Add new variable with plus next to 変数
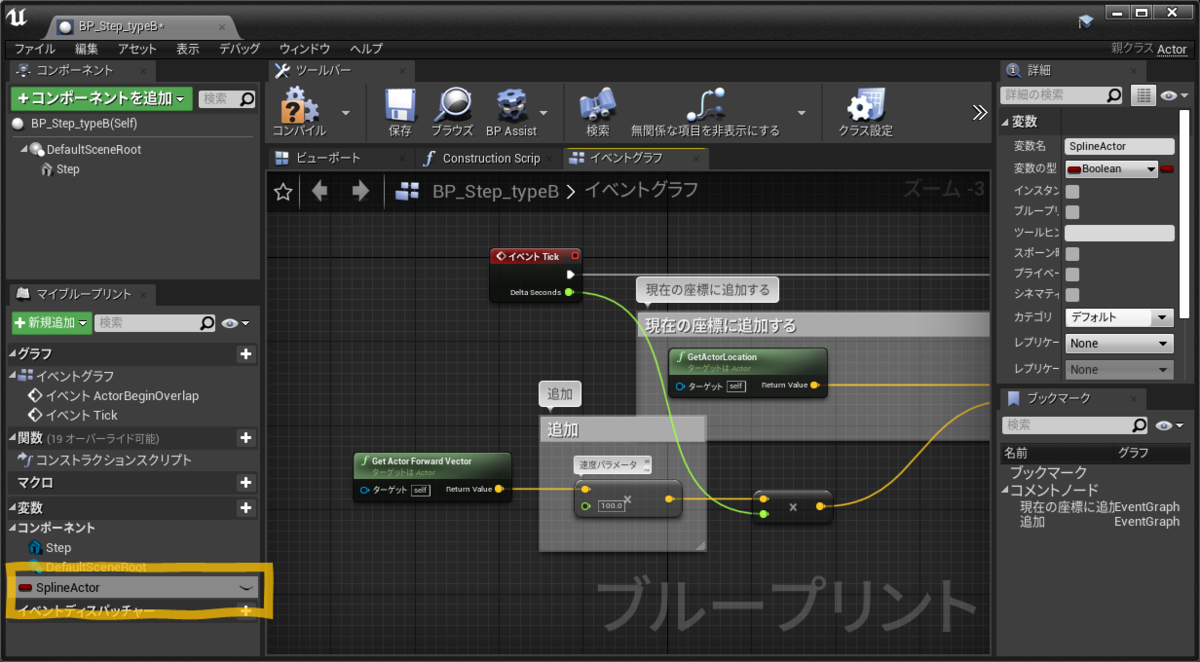The width and height of the screenshot is (1200, 662). 245,508
